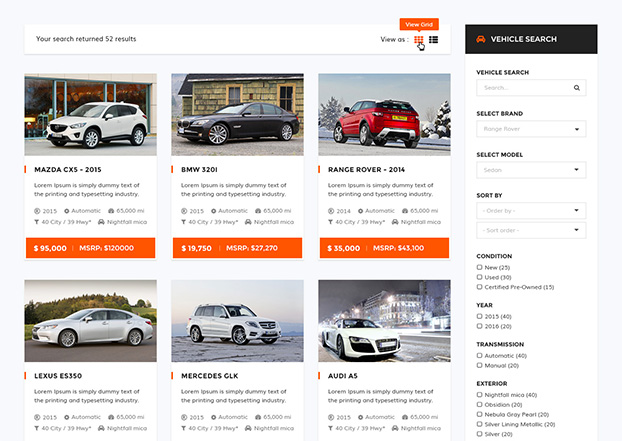Click the Vehicle Search text field
Image resolution: width=622 pixels, height=441 pixels.
click(531, 88)
